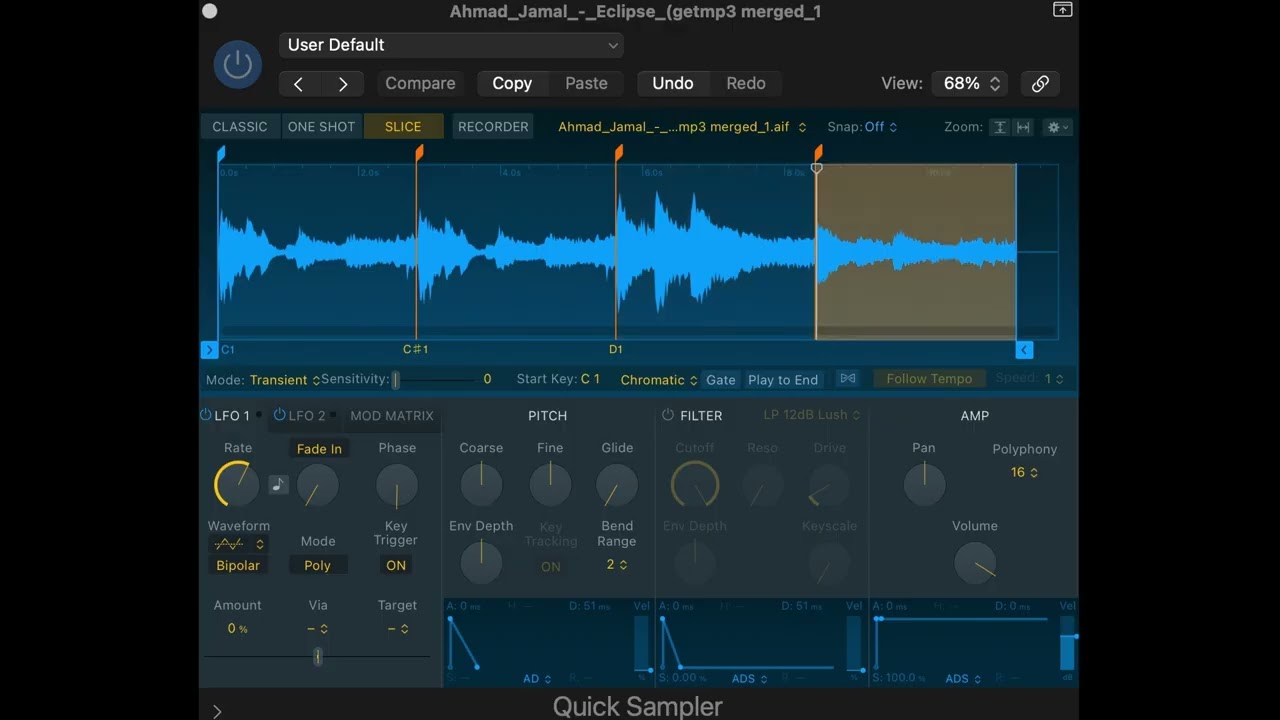
Task: Open the LFO 2 tab
Action: (x=307, y=416)
